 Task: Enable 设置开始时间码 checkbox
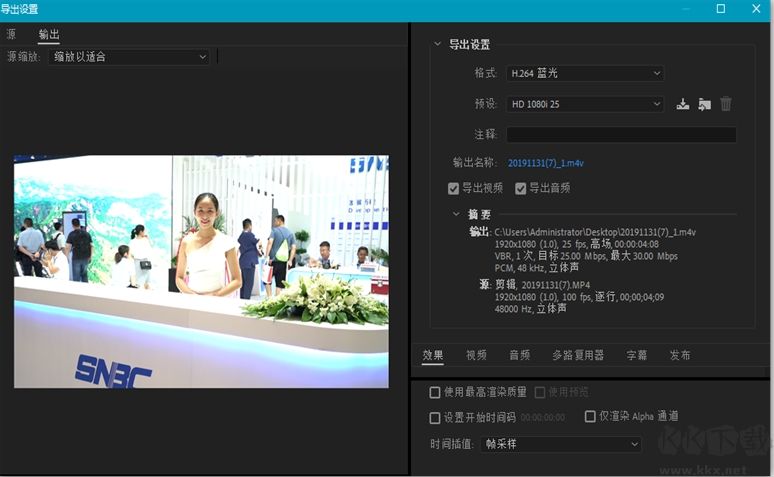tap(435, 417)
